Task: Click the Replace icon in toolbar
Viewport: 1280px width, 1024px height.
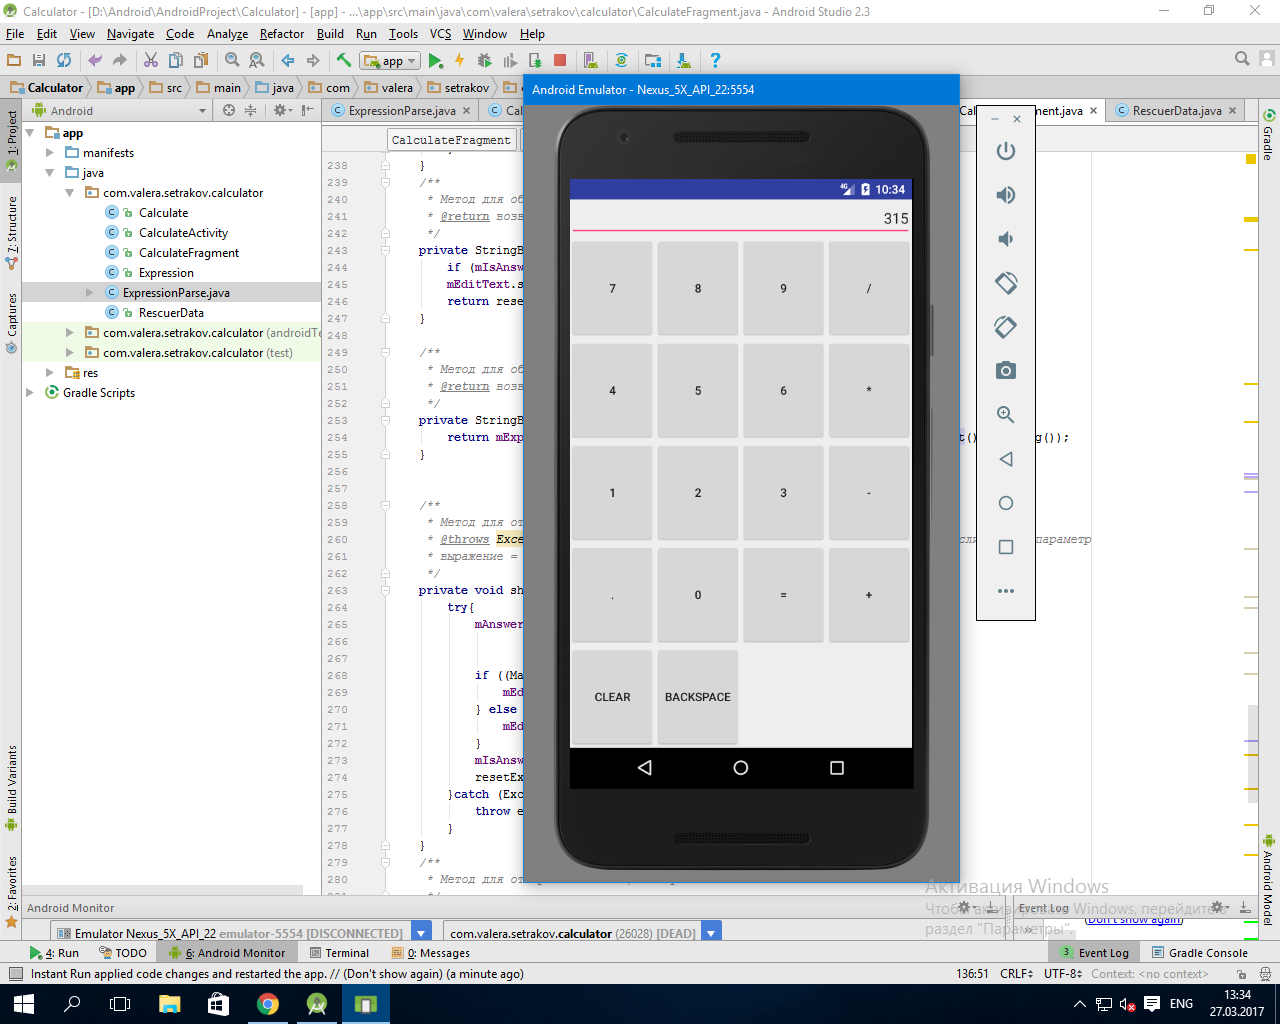Action: 256,61
